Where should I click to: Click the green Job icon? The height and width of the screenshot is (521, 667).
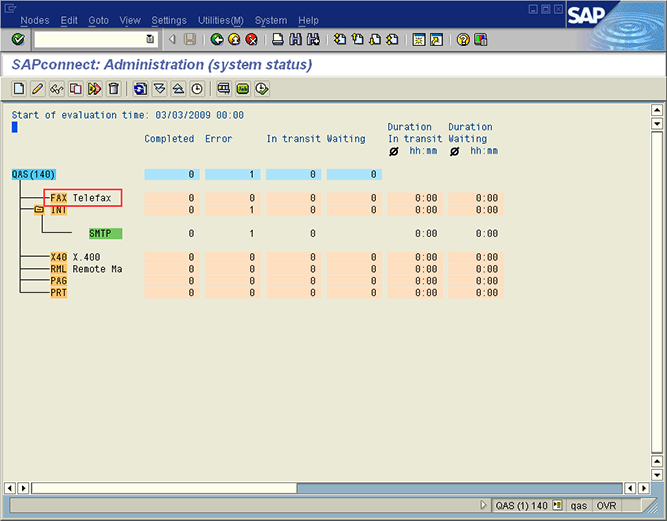click(x=243, y=89)
